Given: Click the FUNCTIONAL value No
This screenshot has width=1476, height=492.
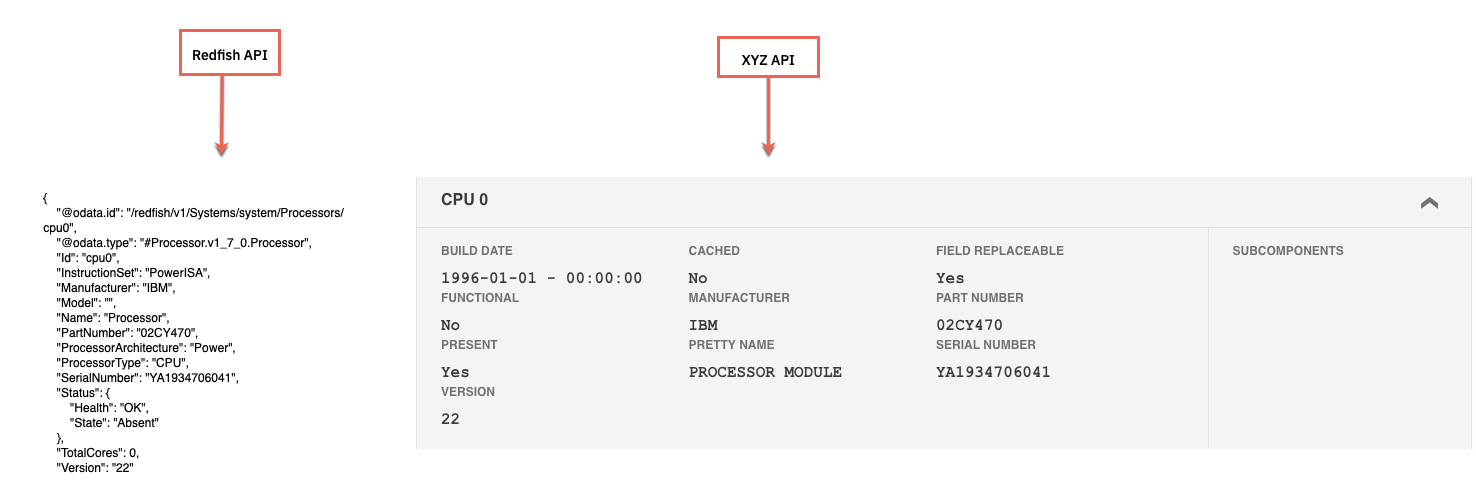Looking at the screenshot, I should tap(450, 325).
